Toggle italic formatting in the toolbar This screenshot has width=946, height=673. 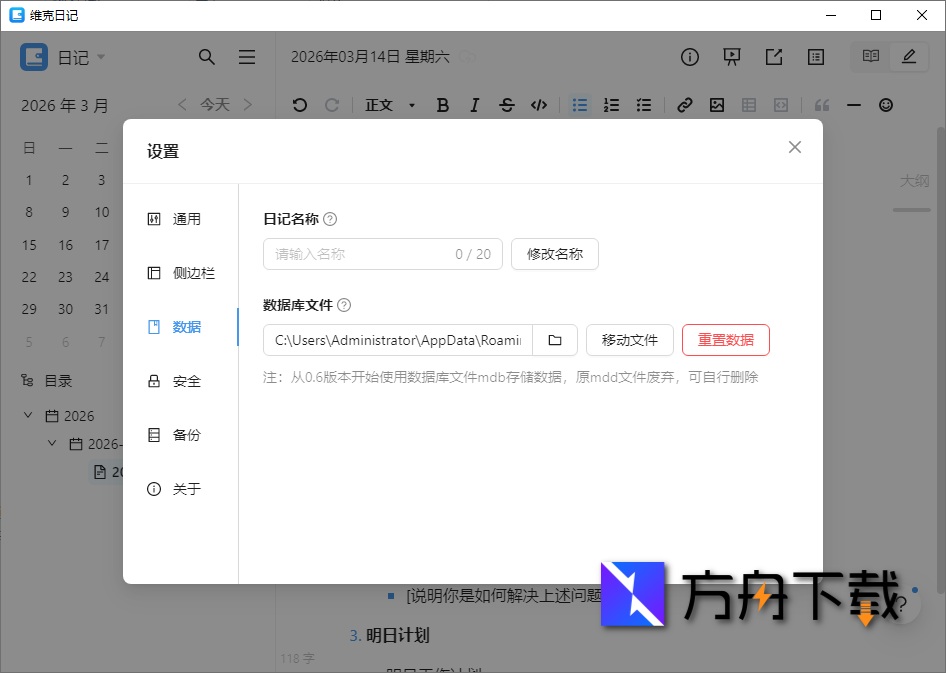point(474,105)
